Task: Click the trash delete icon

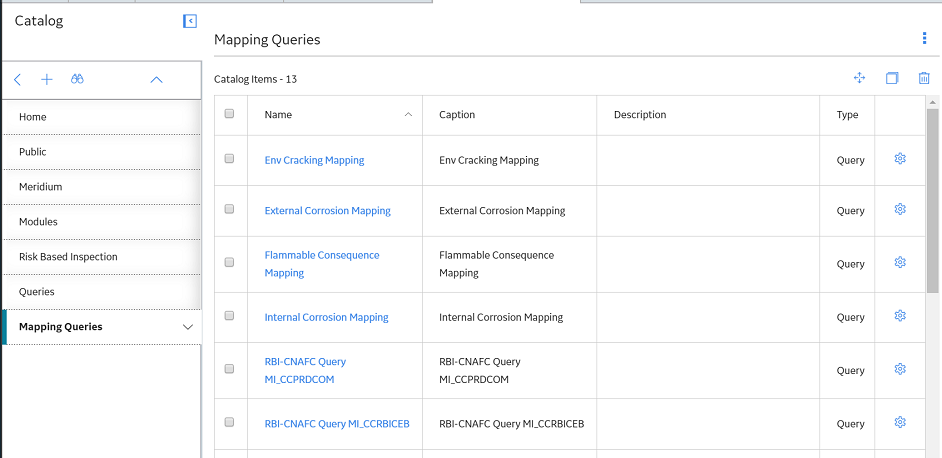Action: pos(924,78)
